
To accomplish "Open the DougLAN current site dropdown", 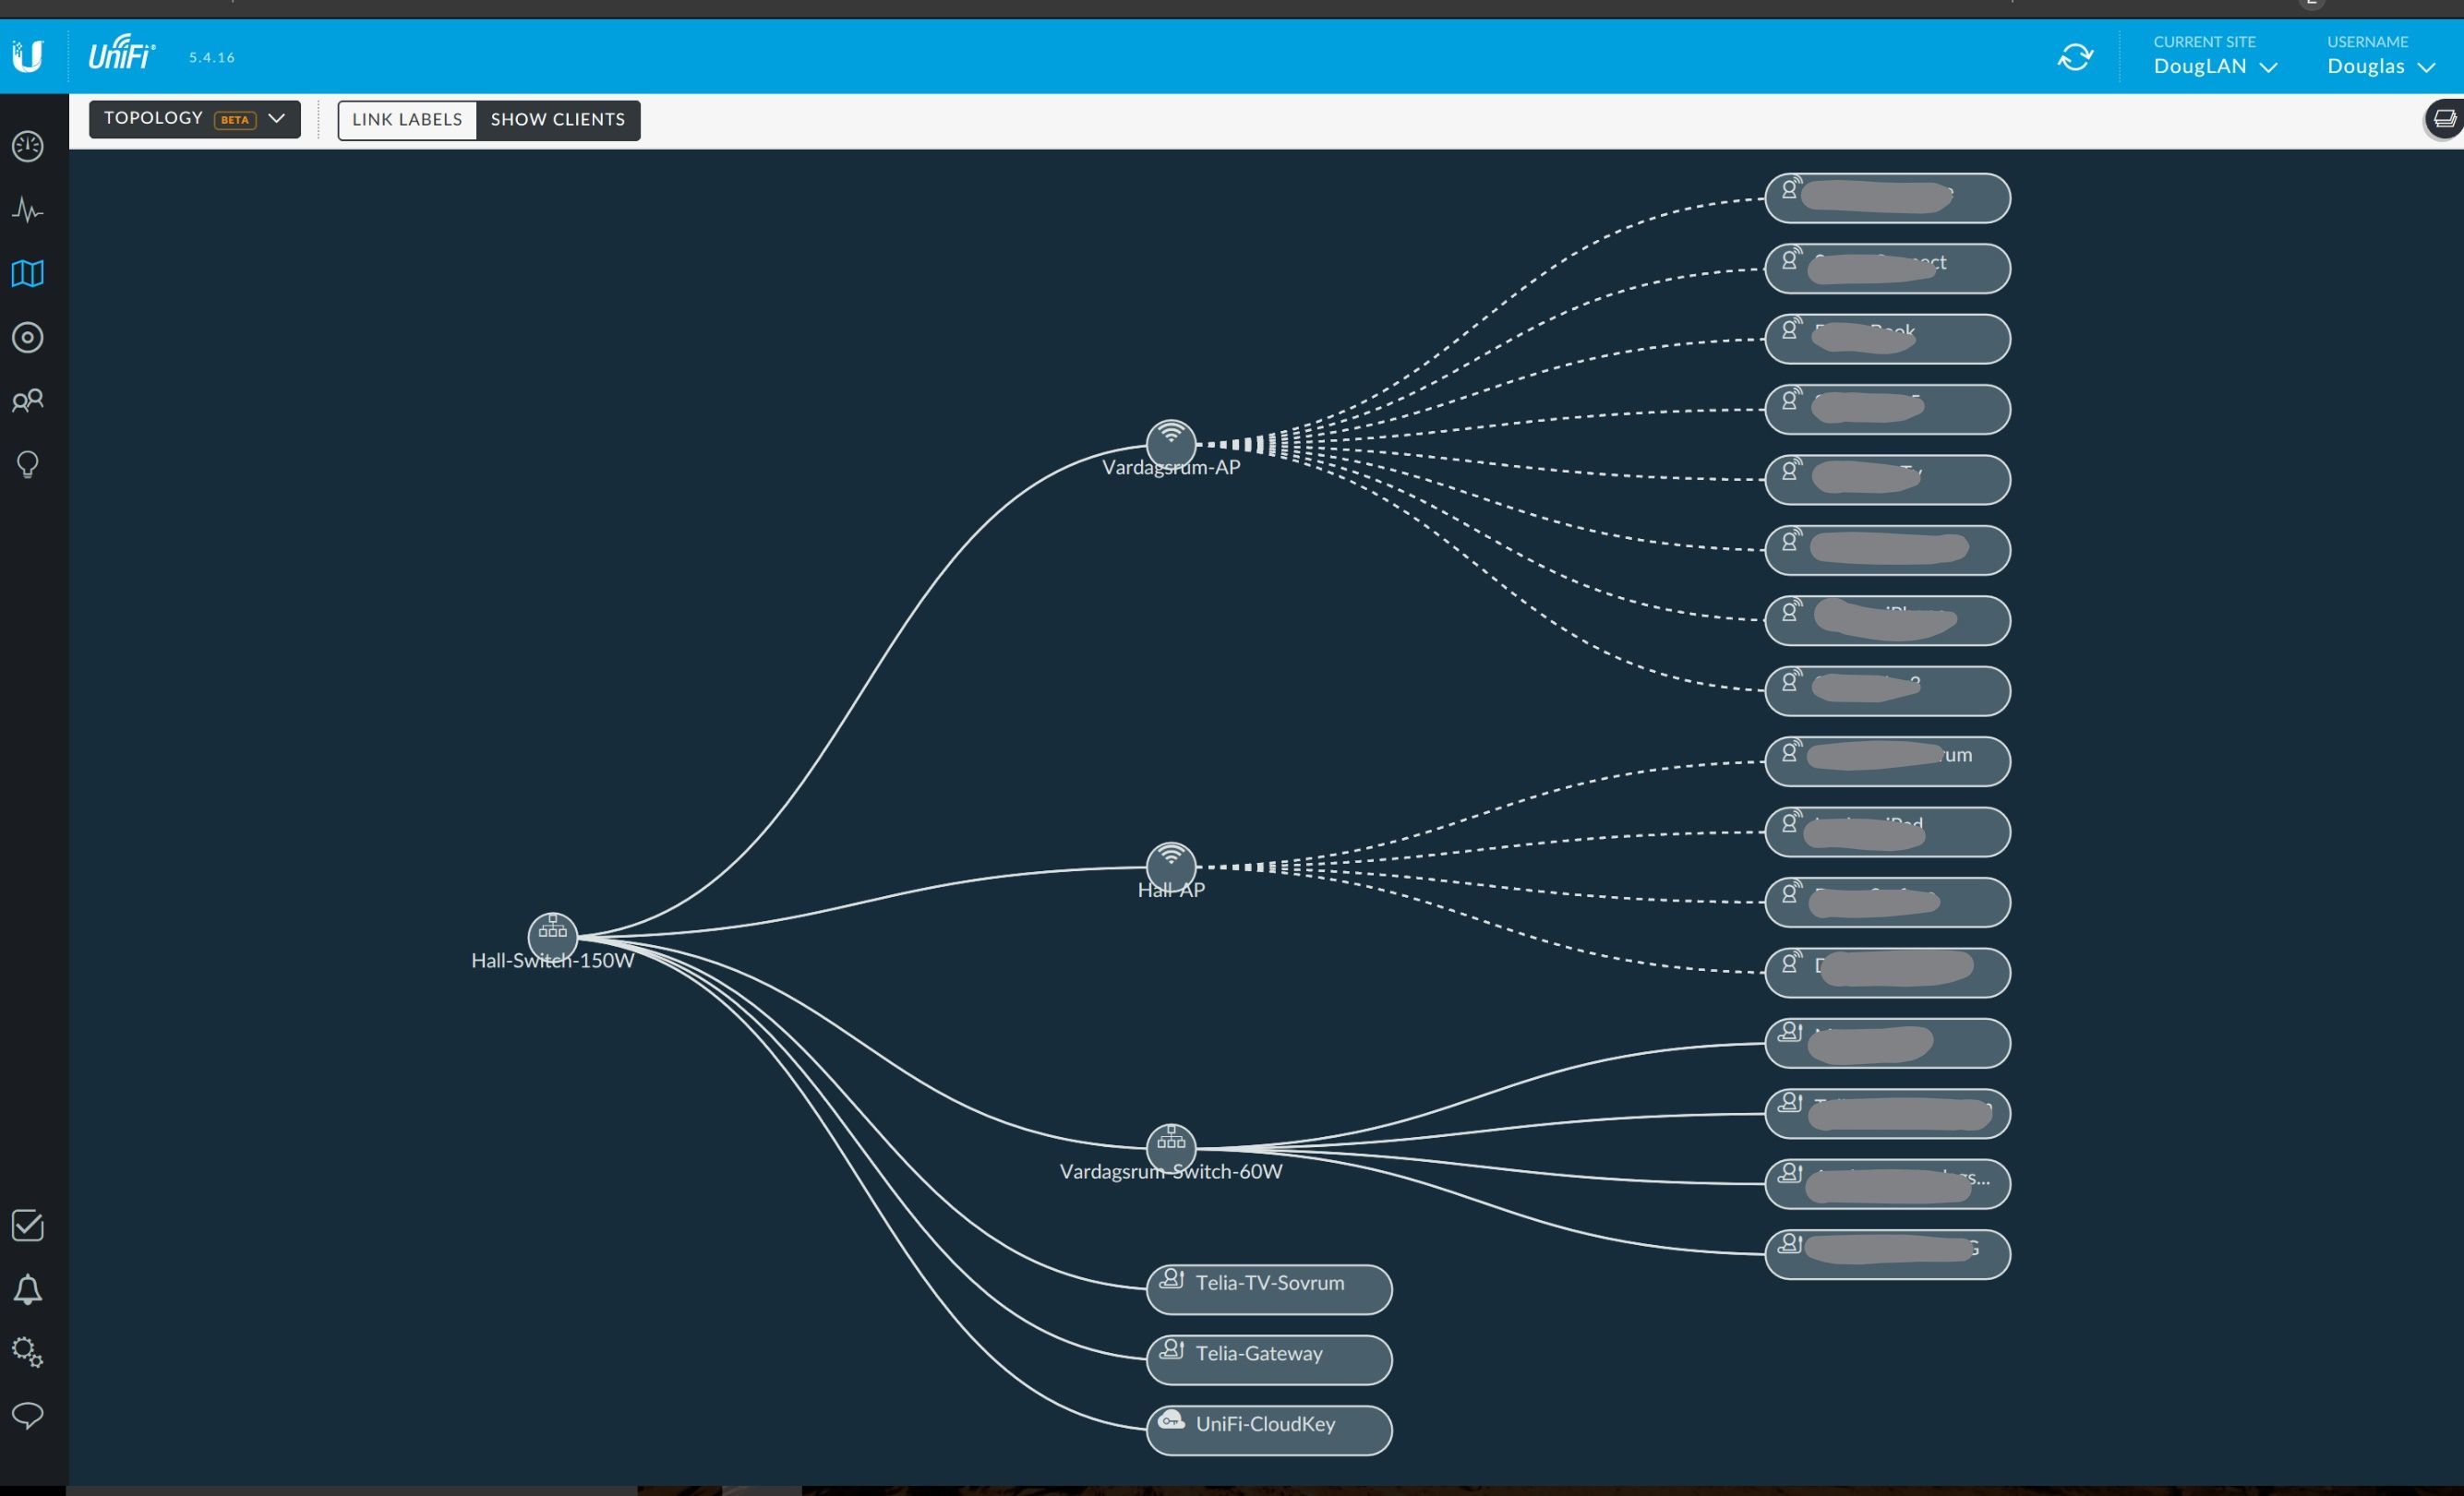I will point(2213,66).
